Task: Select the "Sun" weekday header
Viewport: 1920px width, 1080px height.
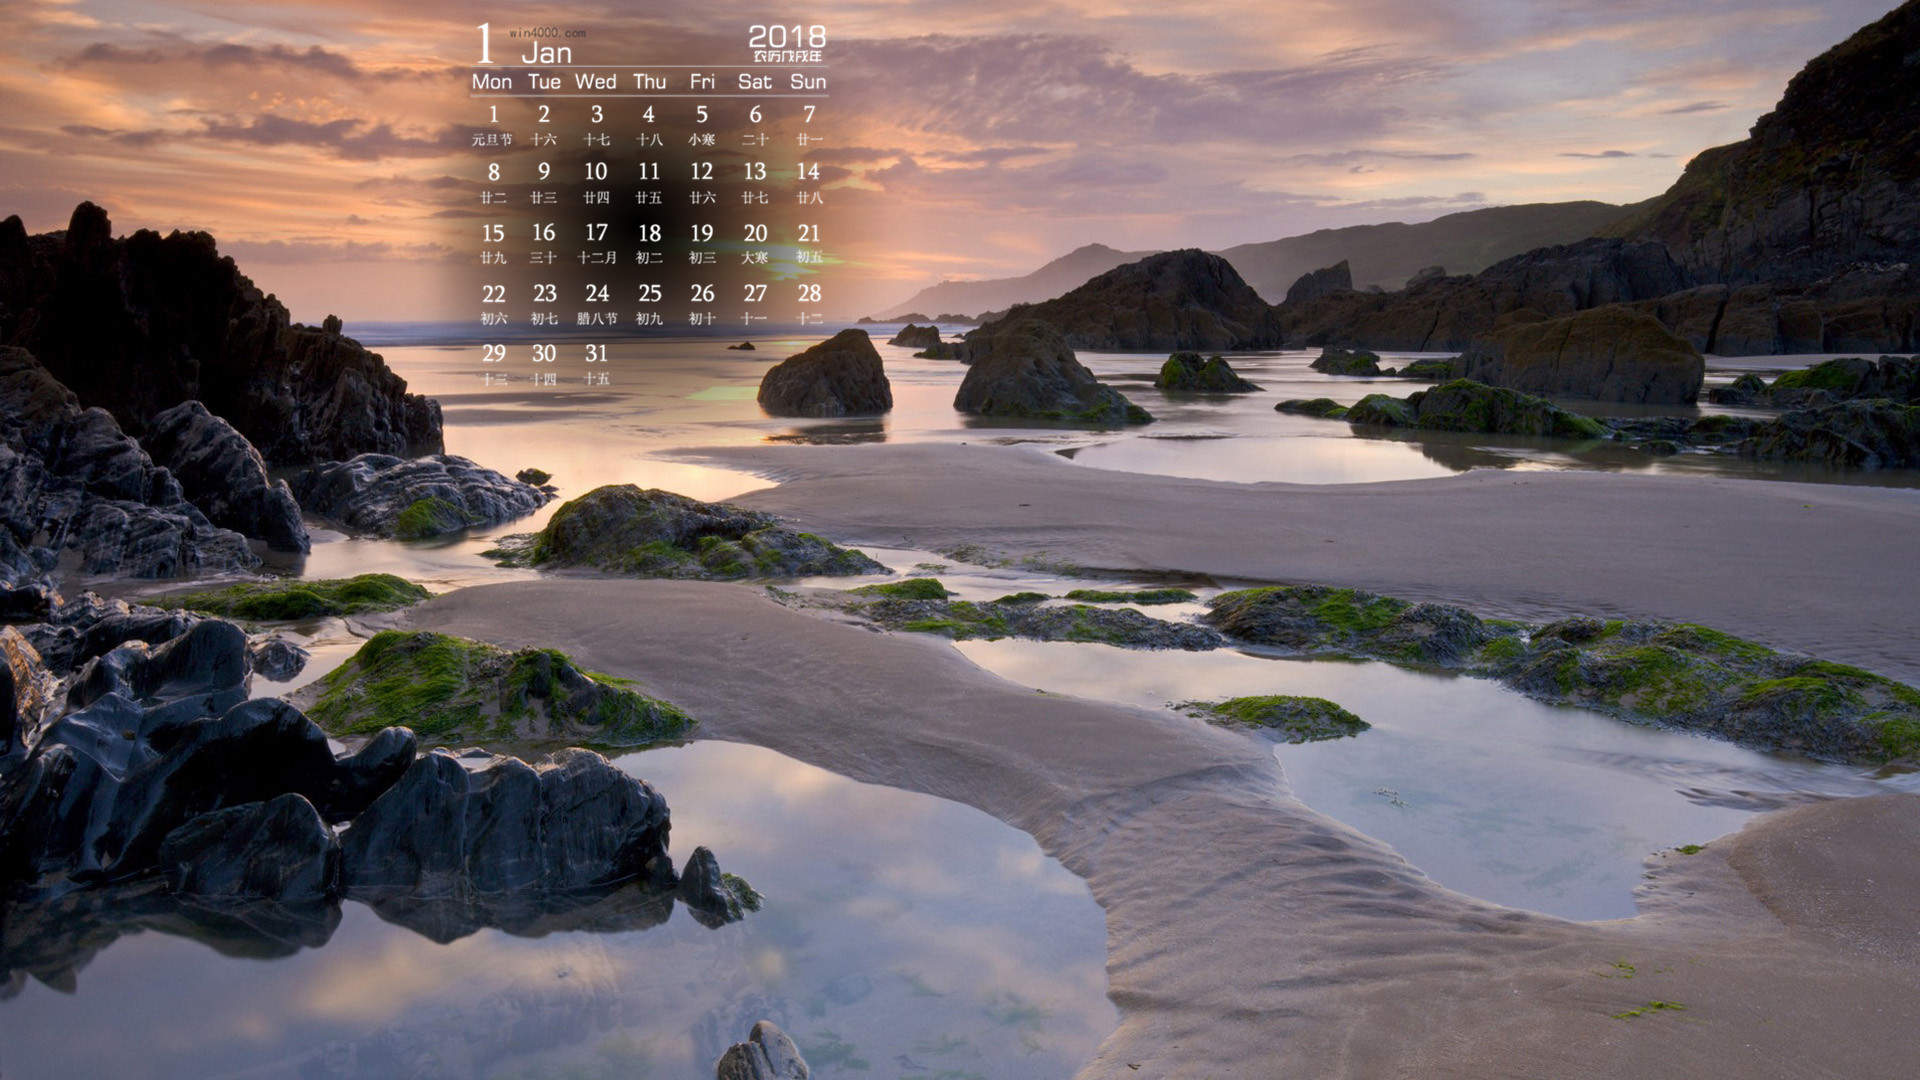Action: click(x=808, y=82)
